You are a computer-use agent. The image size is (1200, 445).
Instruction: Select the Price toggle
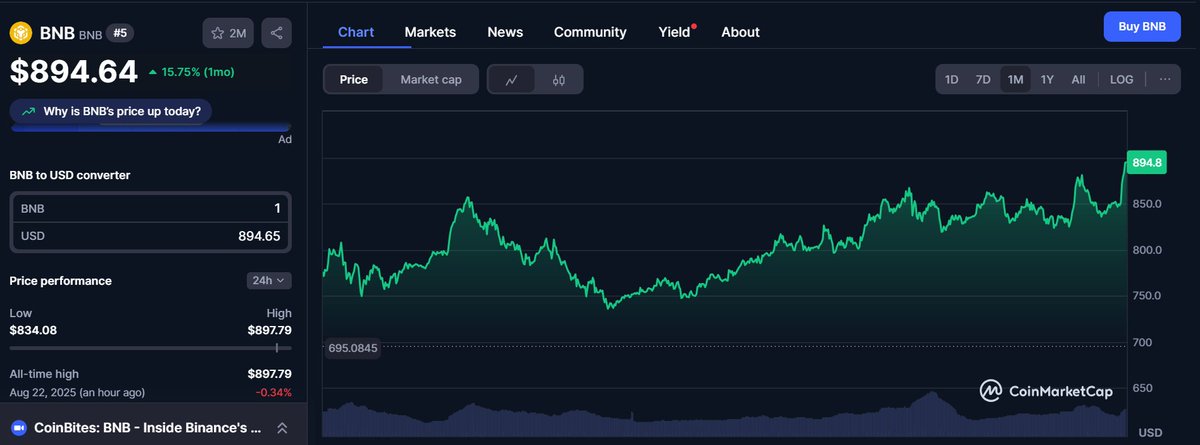point(353,79)
